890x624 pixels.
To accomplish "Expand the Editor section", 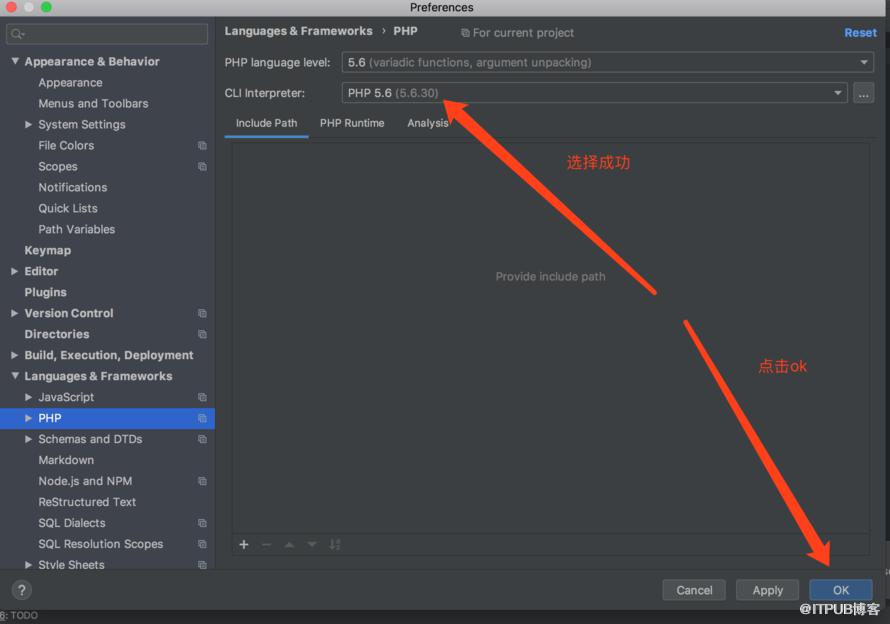I will point(15,271).
